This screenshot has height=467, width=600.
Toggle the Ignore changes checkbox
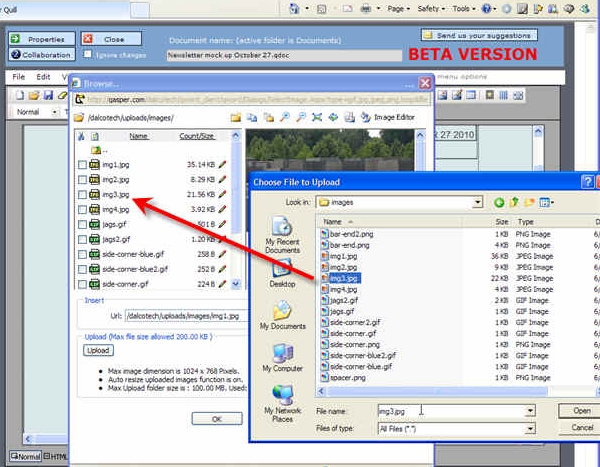(88, 54)
